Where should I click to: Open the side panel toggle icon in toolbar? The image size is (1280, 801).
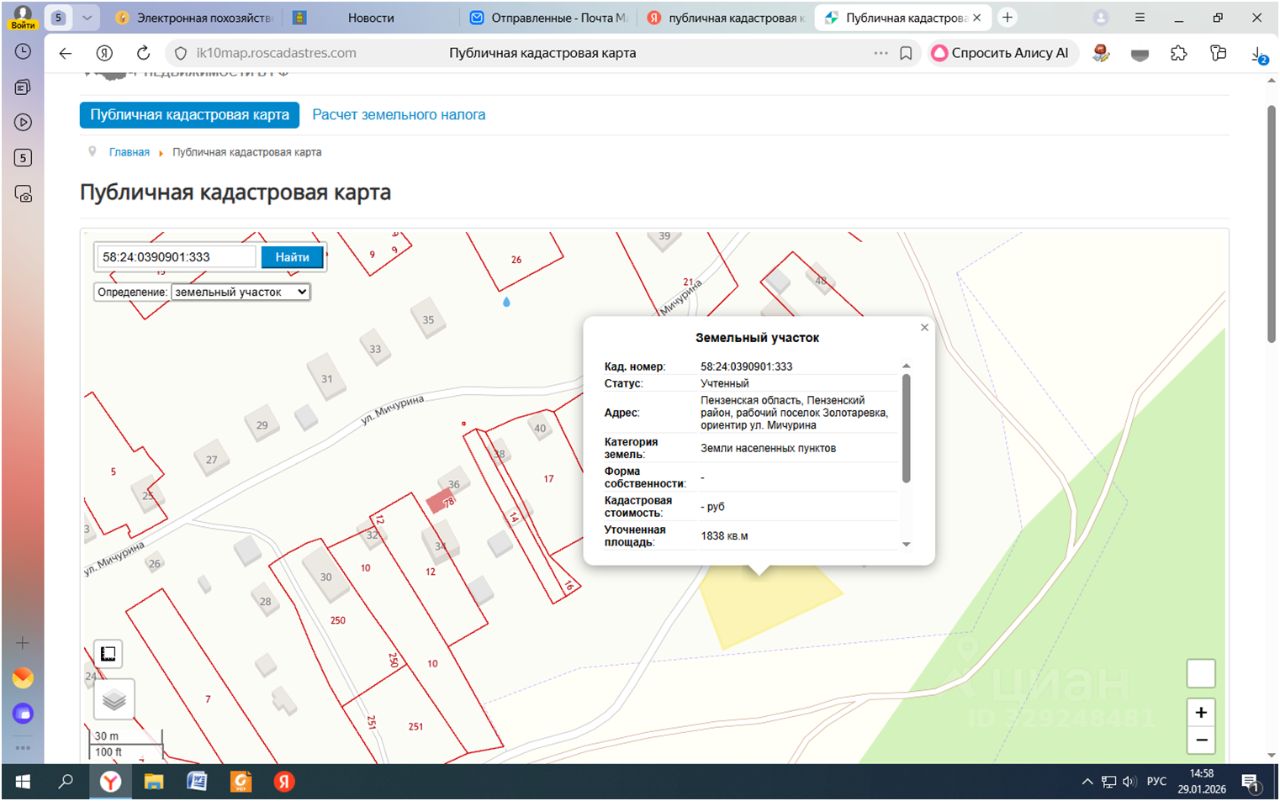point(1217,53)
